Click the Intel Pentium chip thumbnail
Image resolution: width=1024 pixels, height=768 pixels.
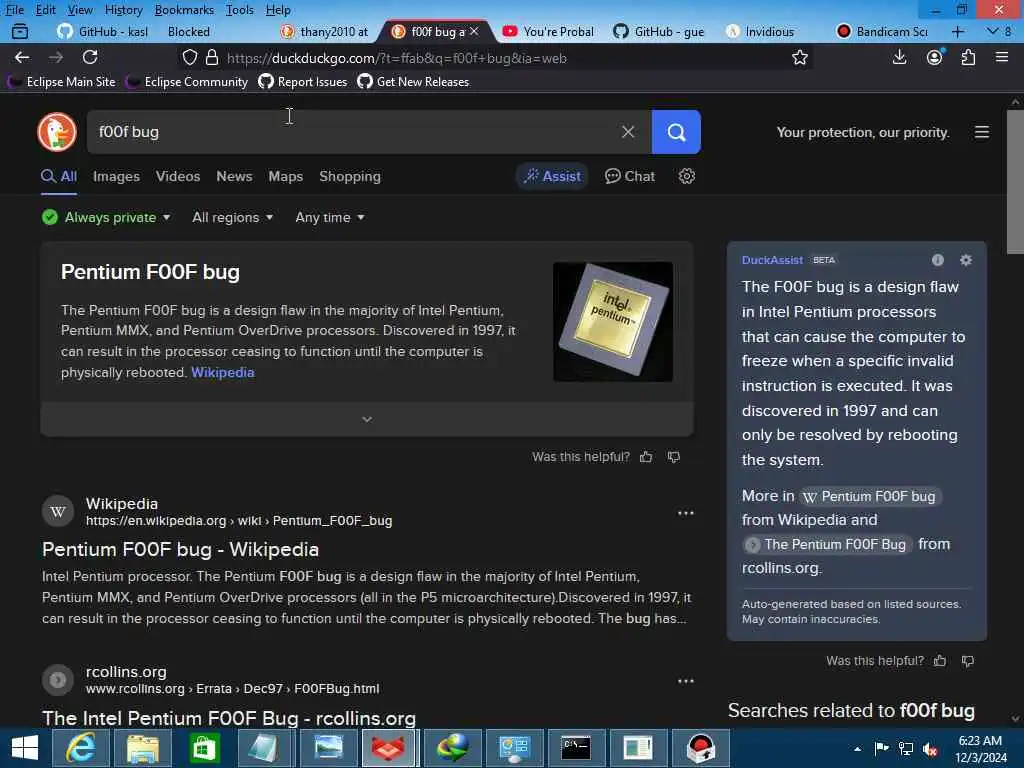pyautogui.click(x=613, y=322)
